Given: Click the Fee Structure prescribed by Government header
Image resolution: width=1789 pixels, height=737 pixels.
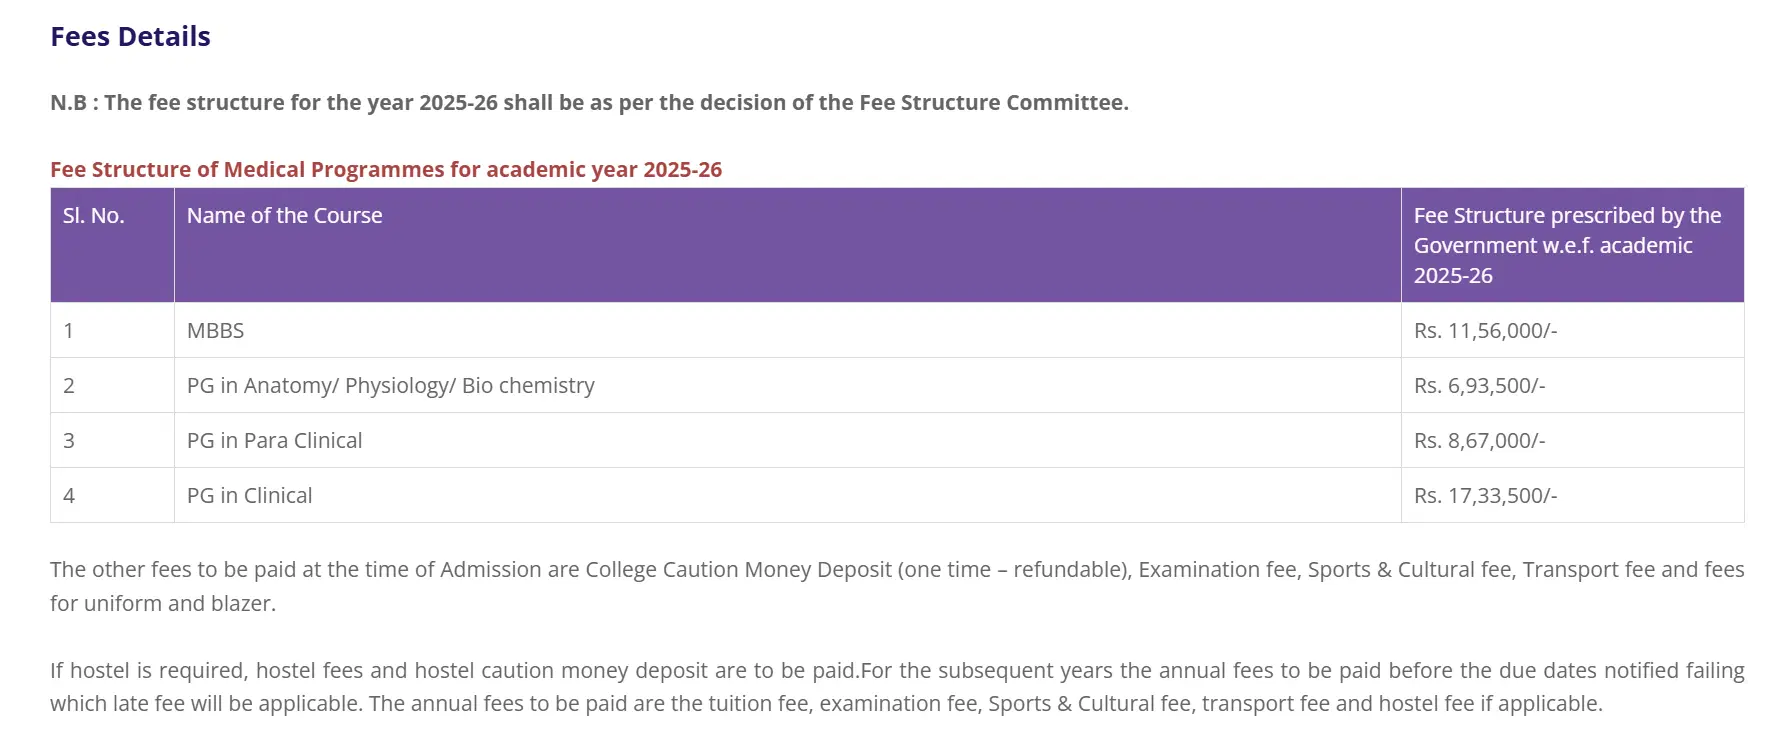Looking at the screenshot, I should [1566, 245].
